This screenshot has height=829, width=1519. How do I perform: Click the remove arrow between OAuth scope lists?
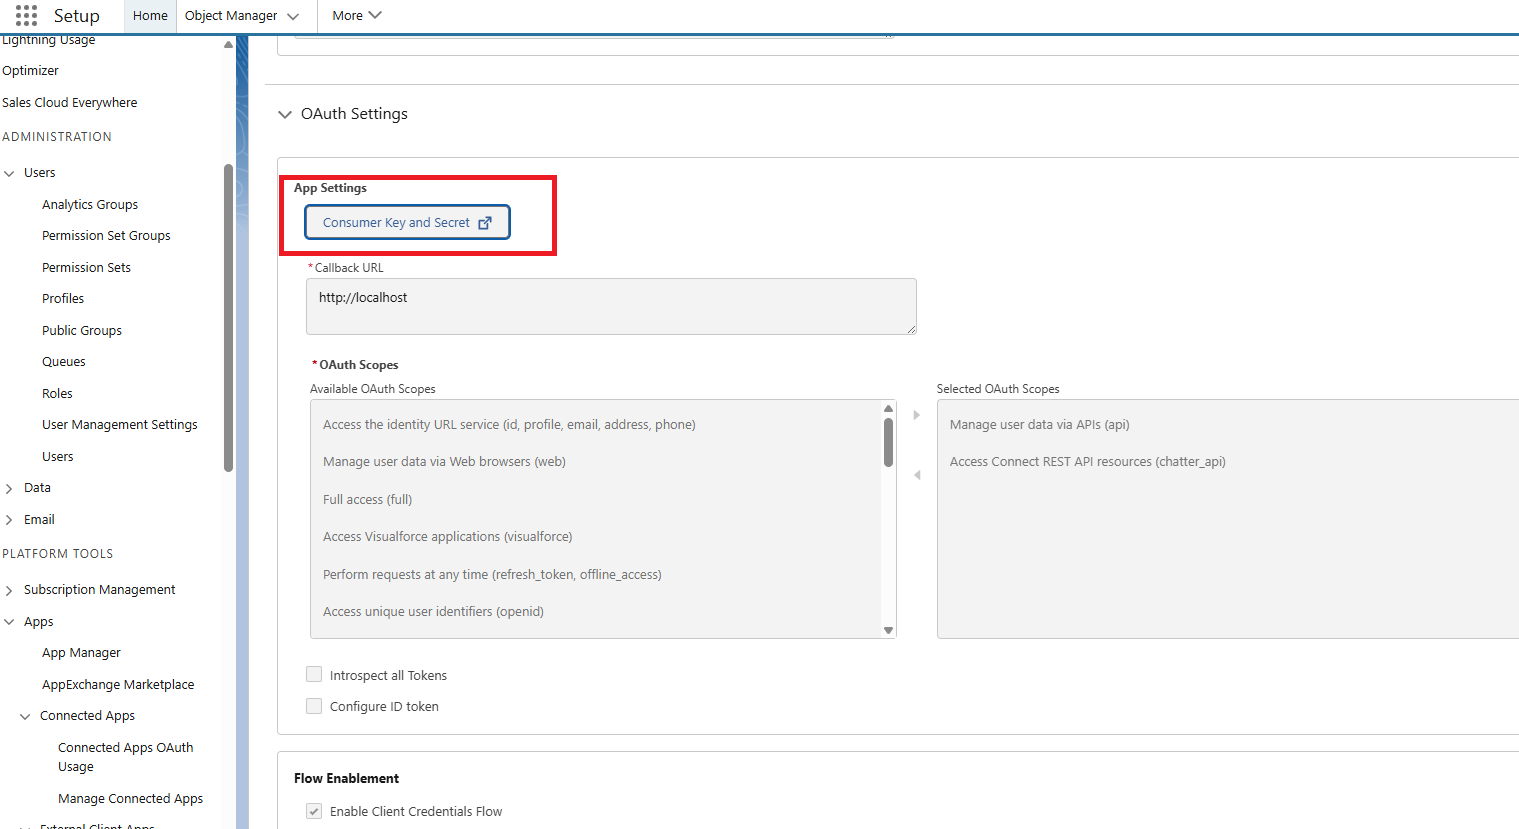[x=916, y=475]
